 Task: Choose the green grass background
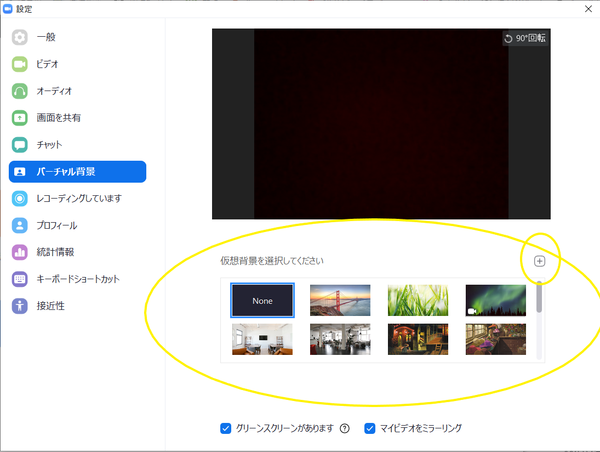point(418,300)
